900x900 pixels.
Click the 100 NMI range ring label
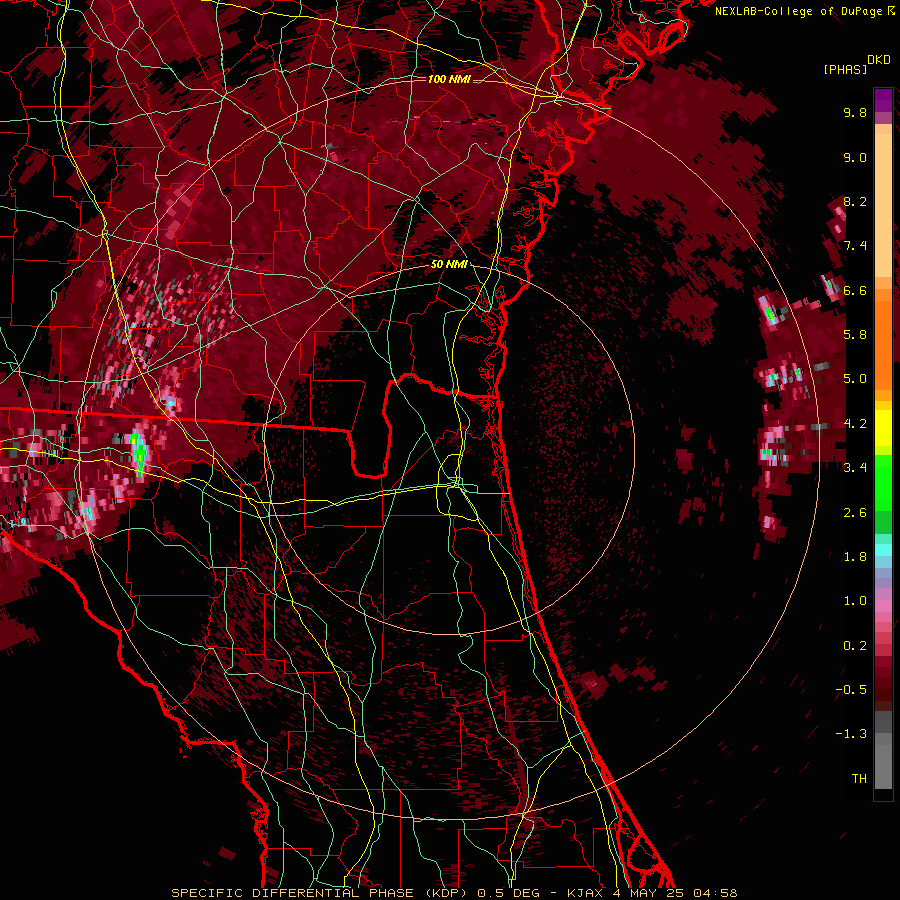[x=449, y=79]
